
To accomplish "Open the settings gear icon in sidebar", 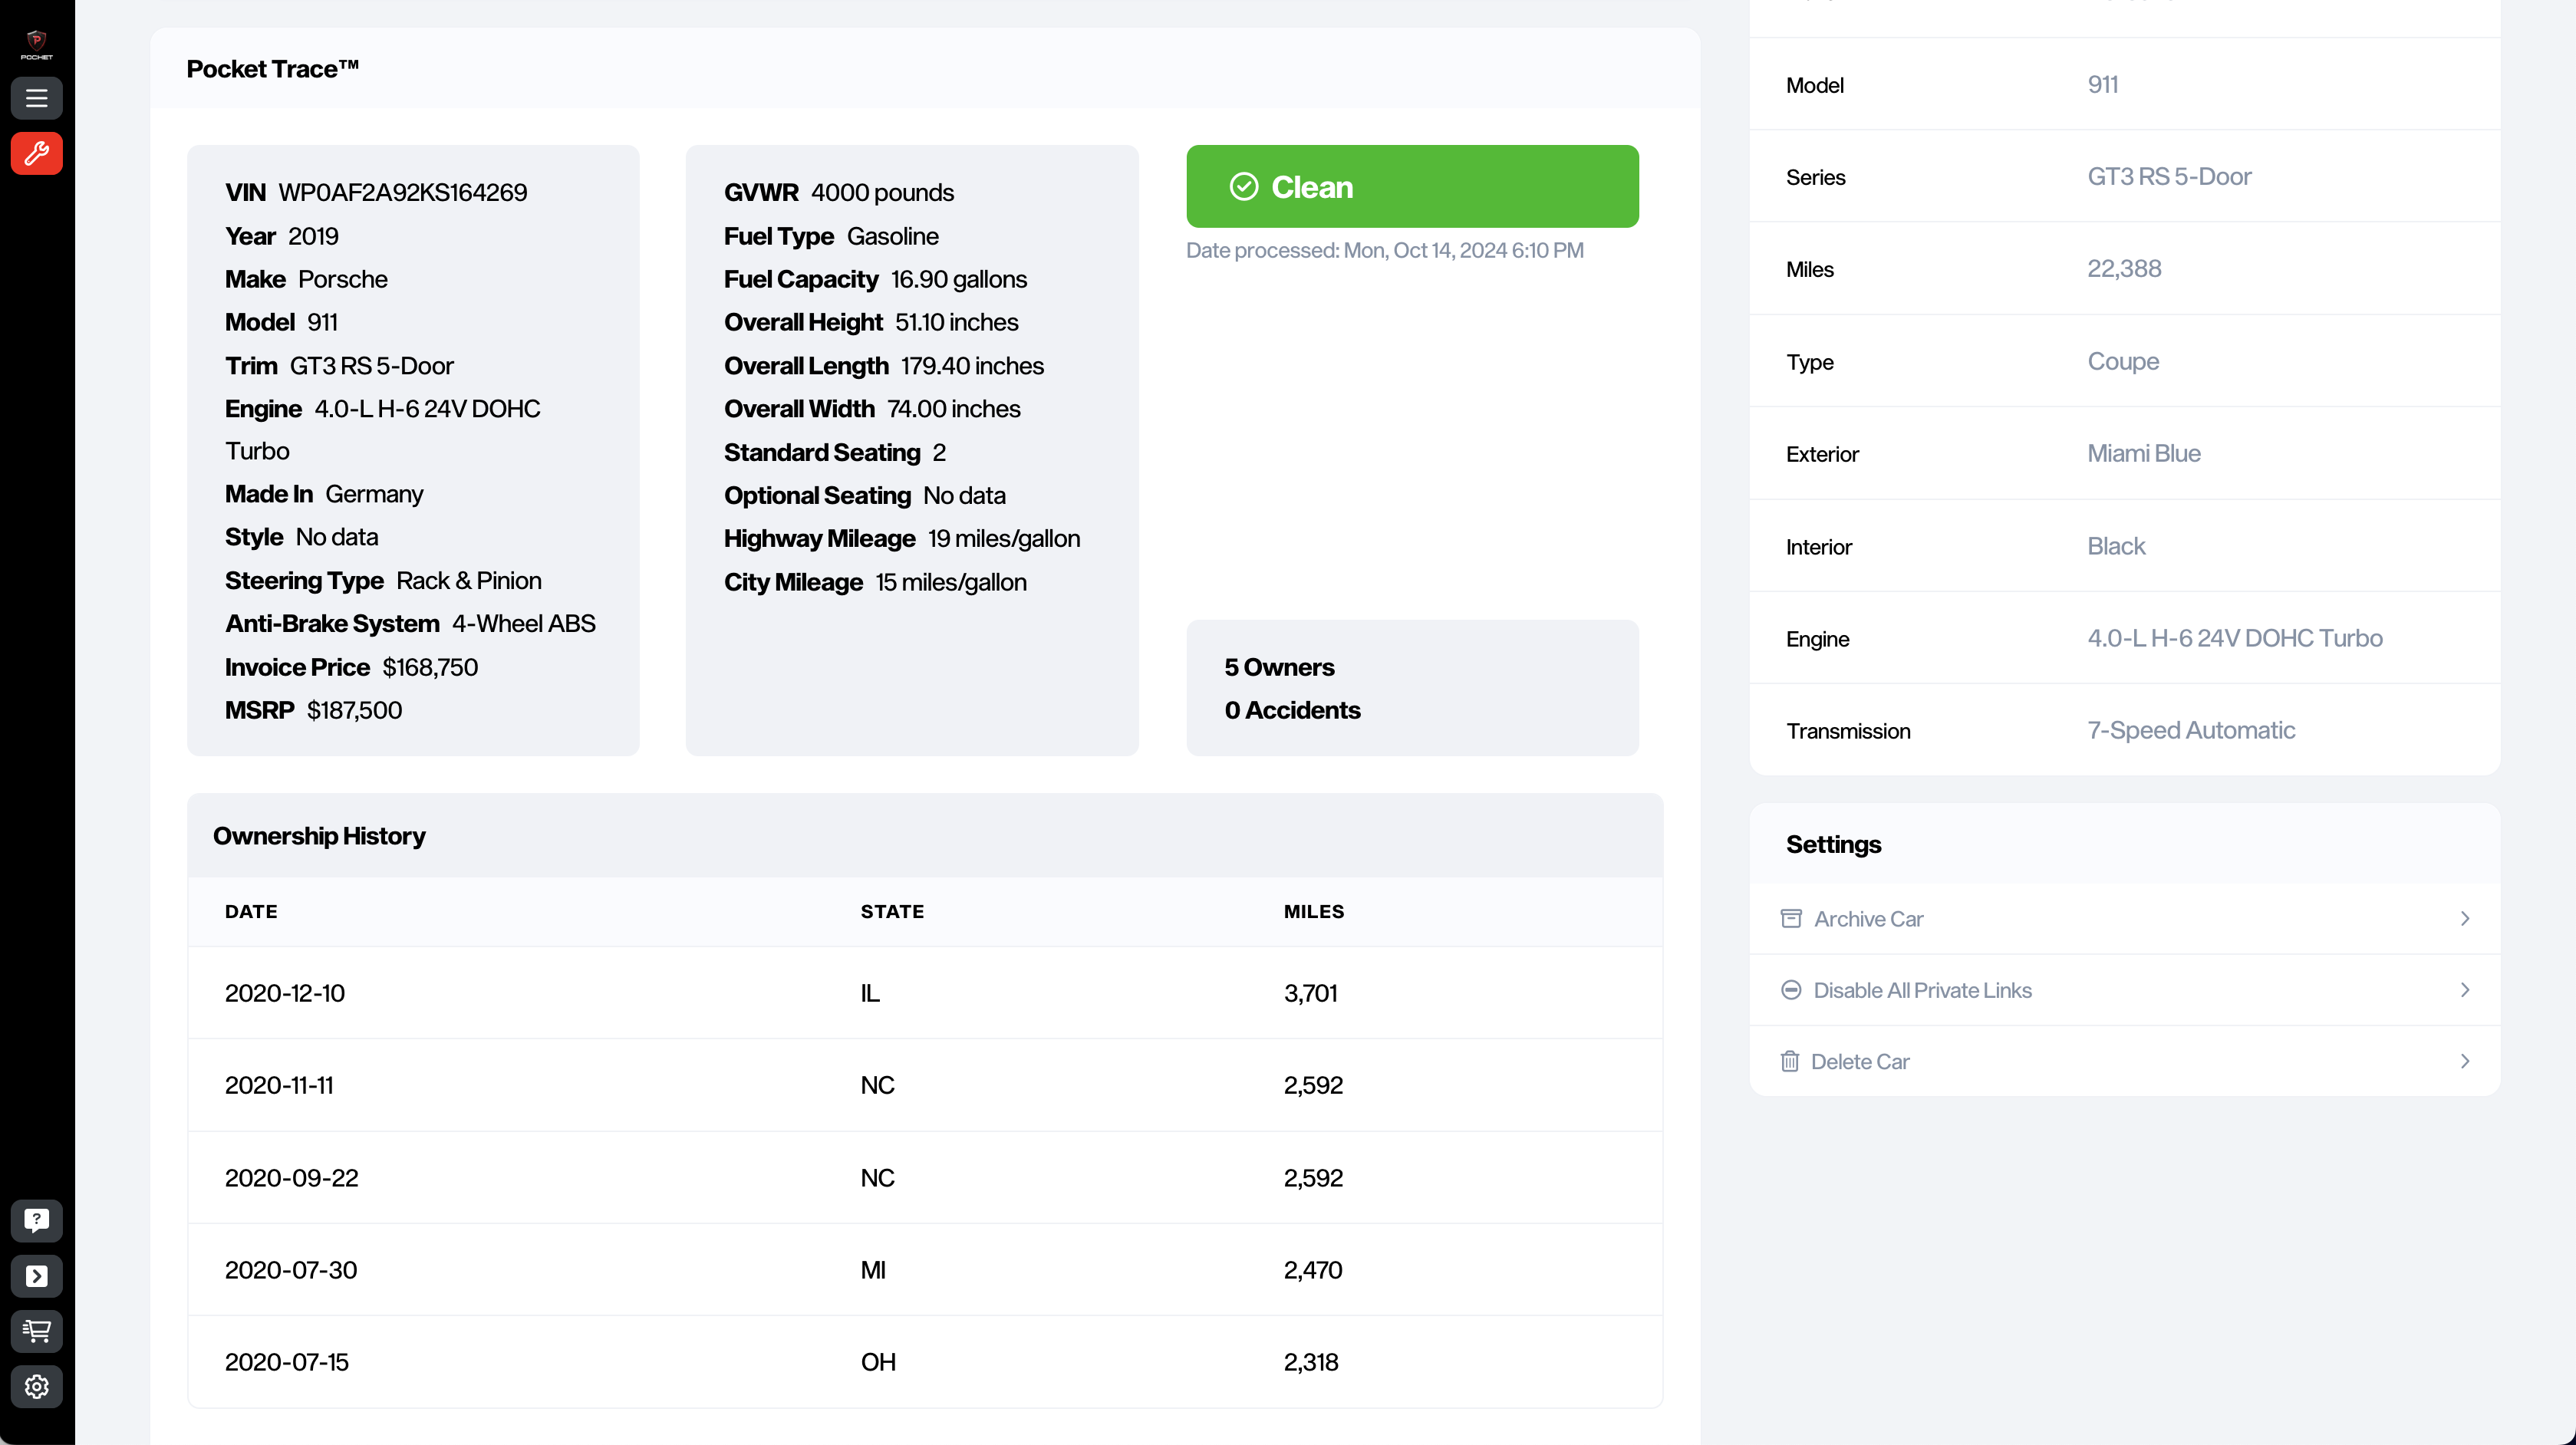I will [x=36, y=1387].
